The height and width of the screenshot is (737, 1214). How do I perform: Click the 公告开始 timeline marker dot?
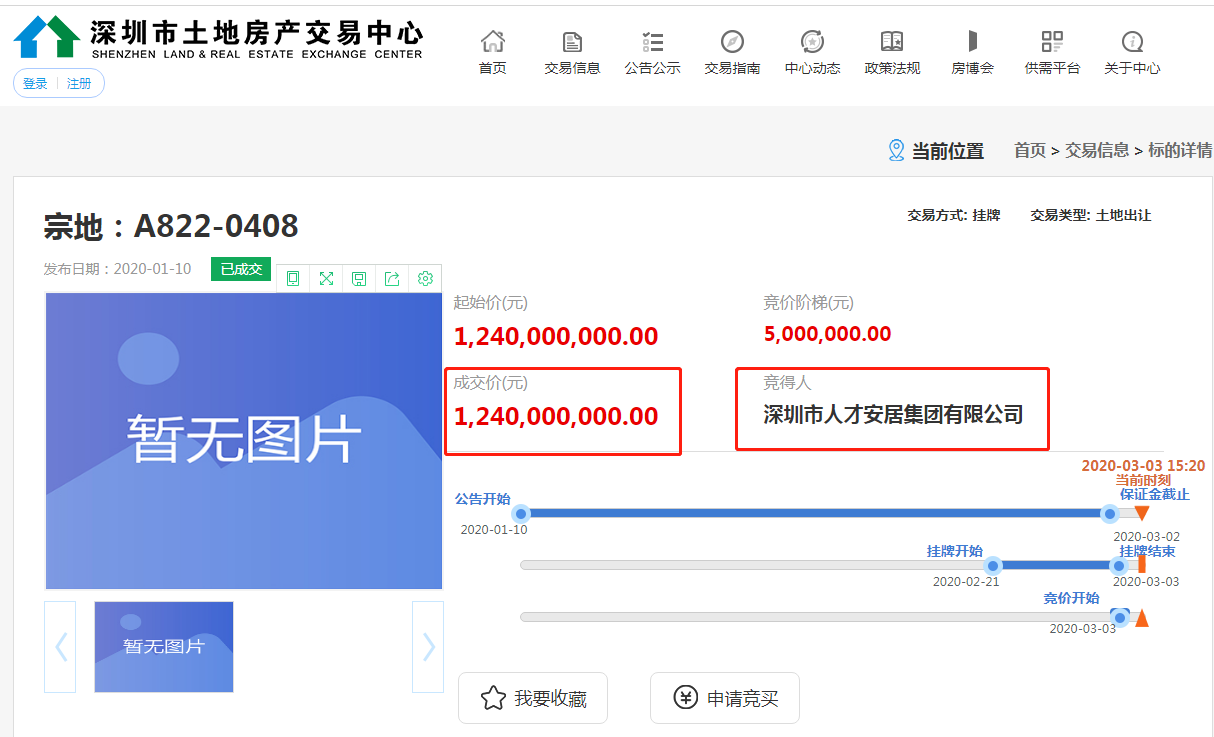[520, 514]
